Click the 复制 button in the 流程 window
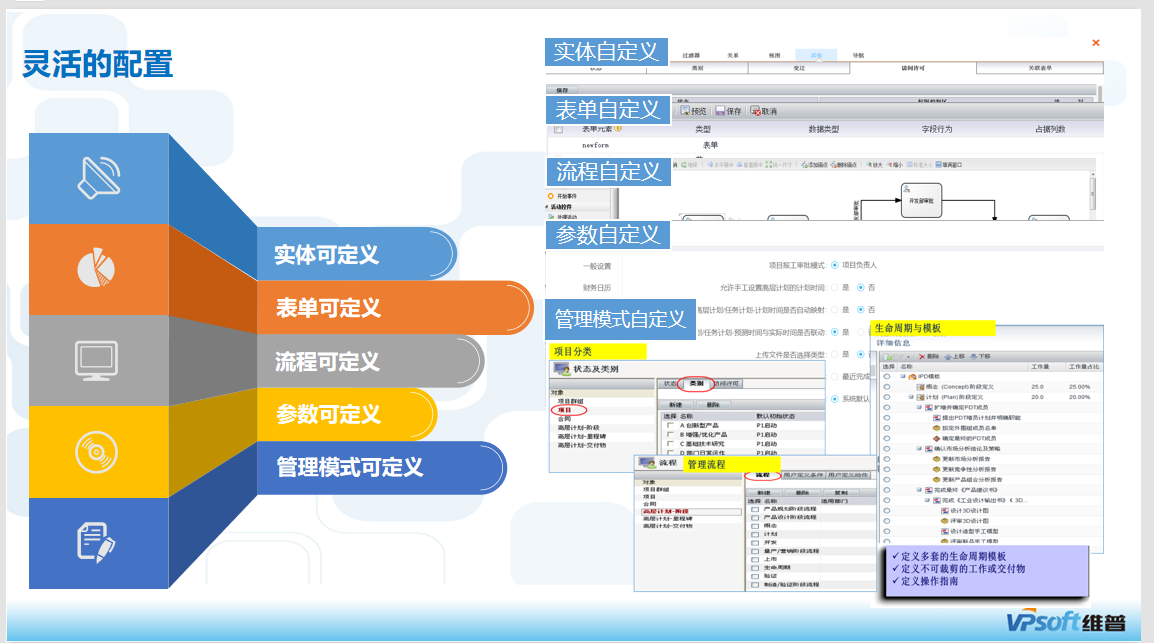 point(841,492)
